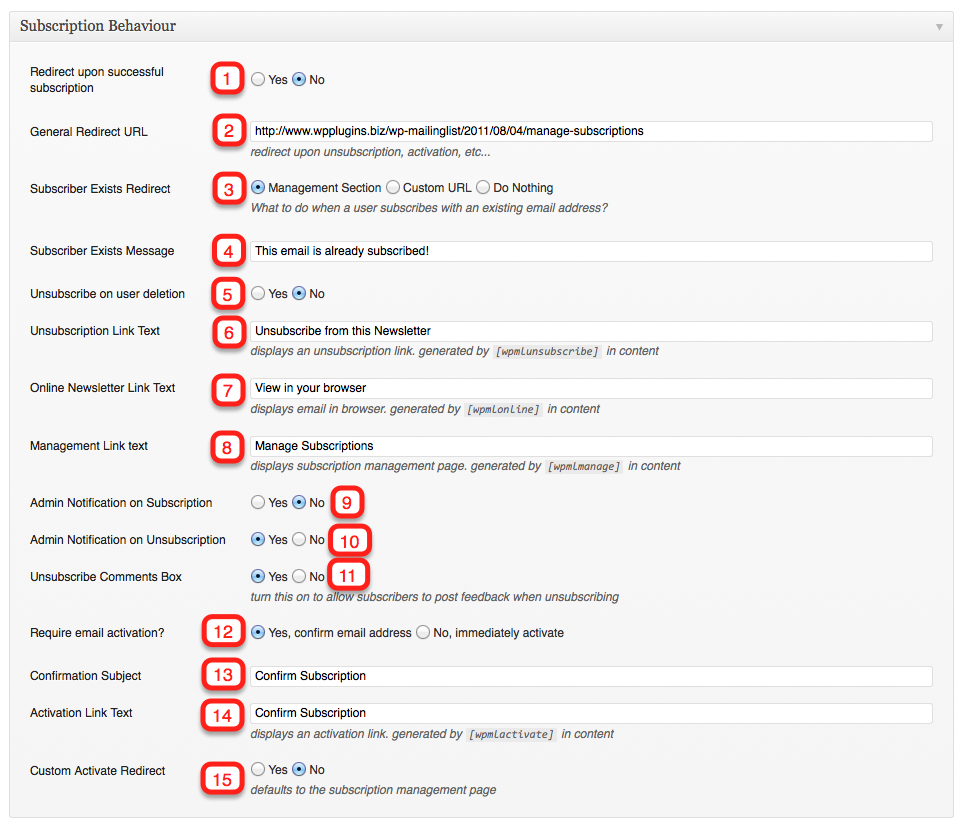The width and height of the screenshot is (966, 830).
Task: Click the Unsubscription Link Text field
Action: 591,331
